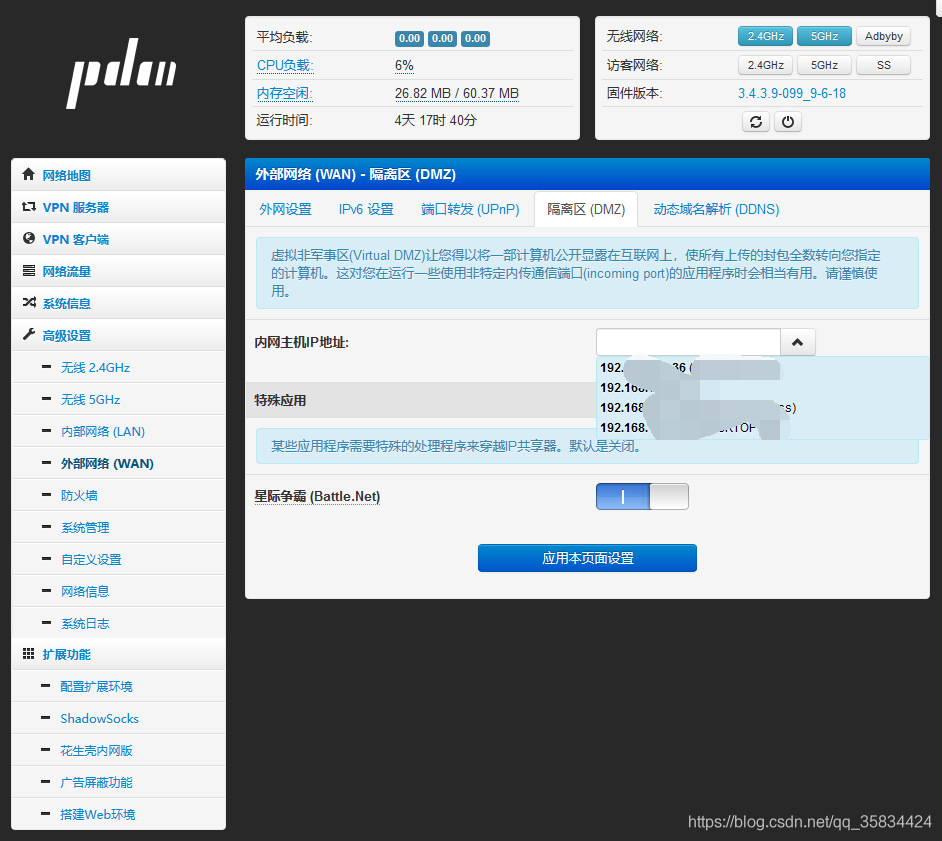Open the 外网设置 tab
Viewport: 942px width, 841px height.
tap(285, 209)
